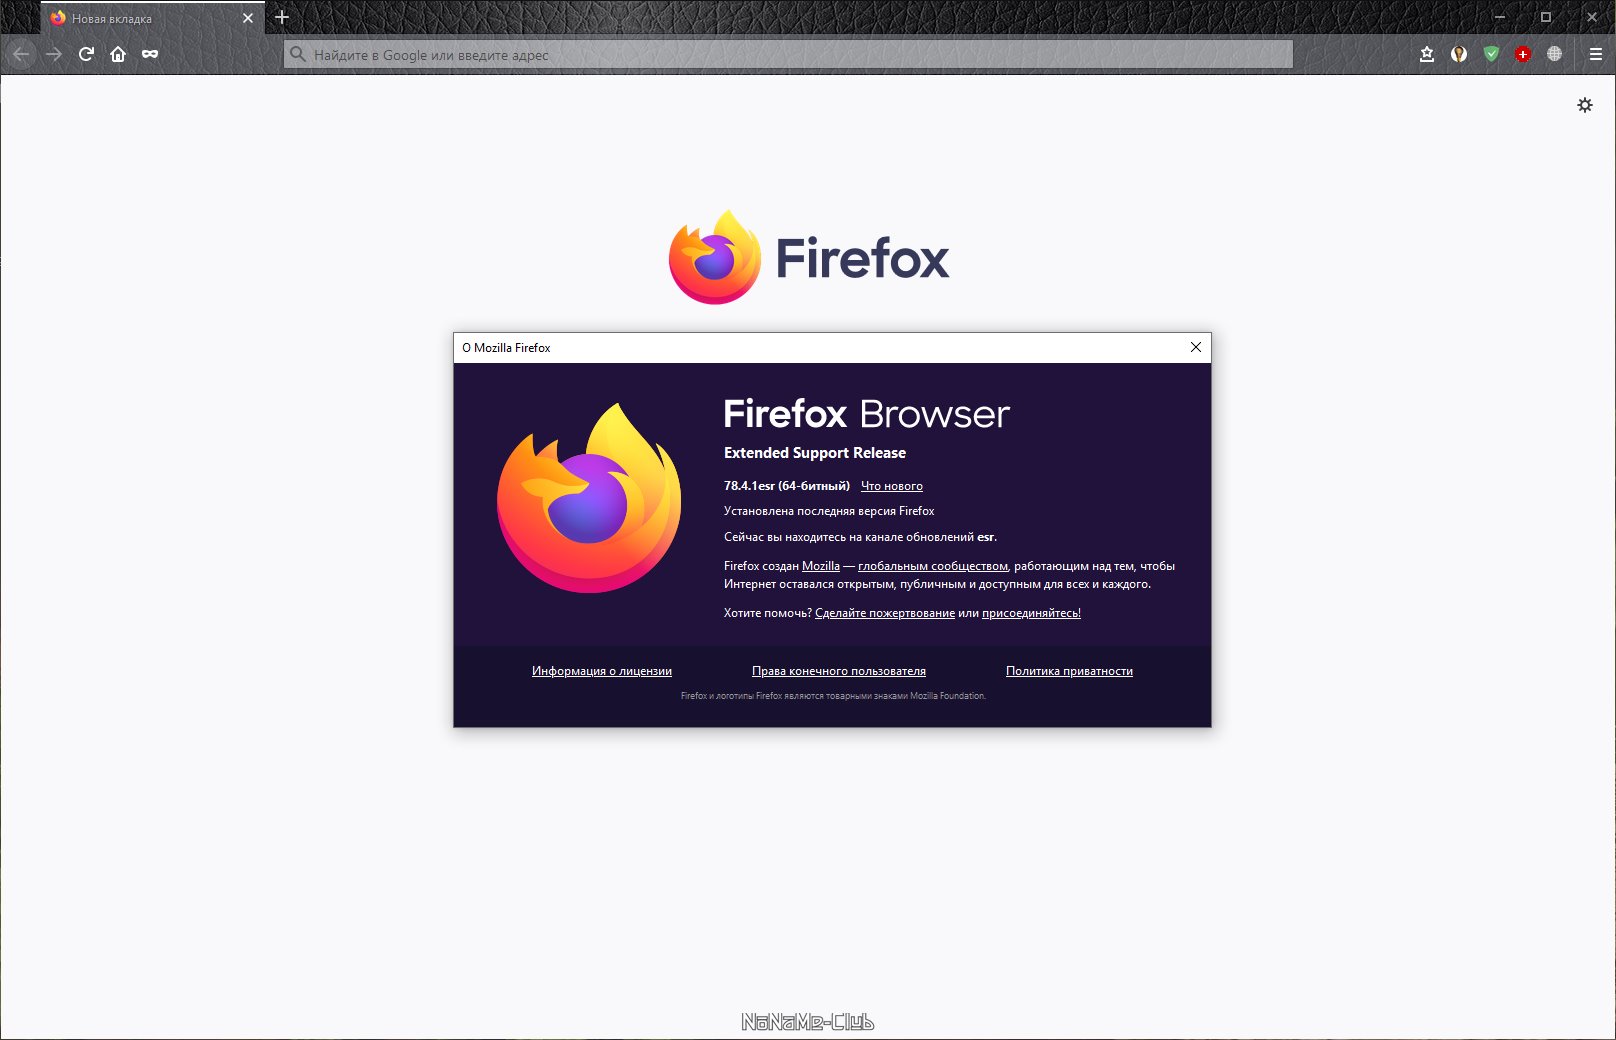
Task: Close the О Mozilla Firefox dialog
Action: (1195, 347)
